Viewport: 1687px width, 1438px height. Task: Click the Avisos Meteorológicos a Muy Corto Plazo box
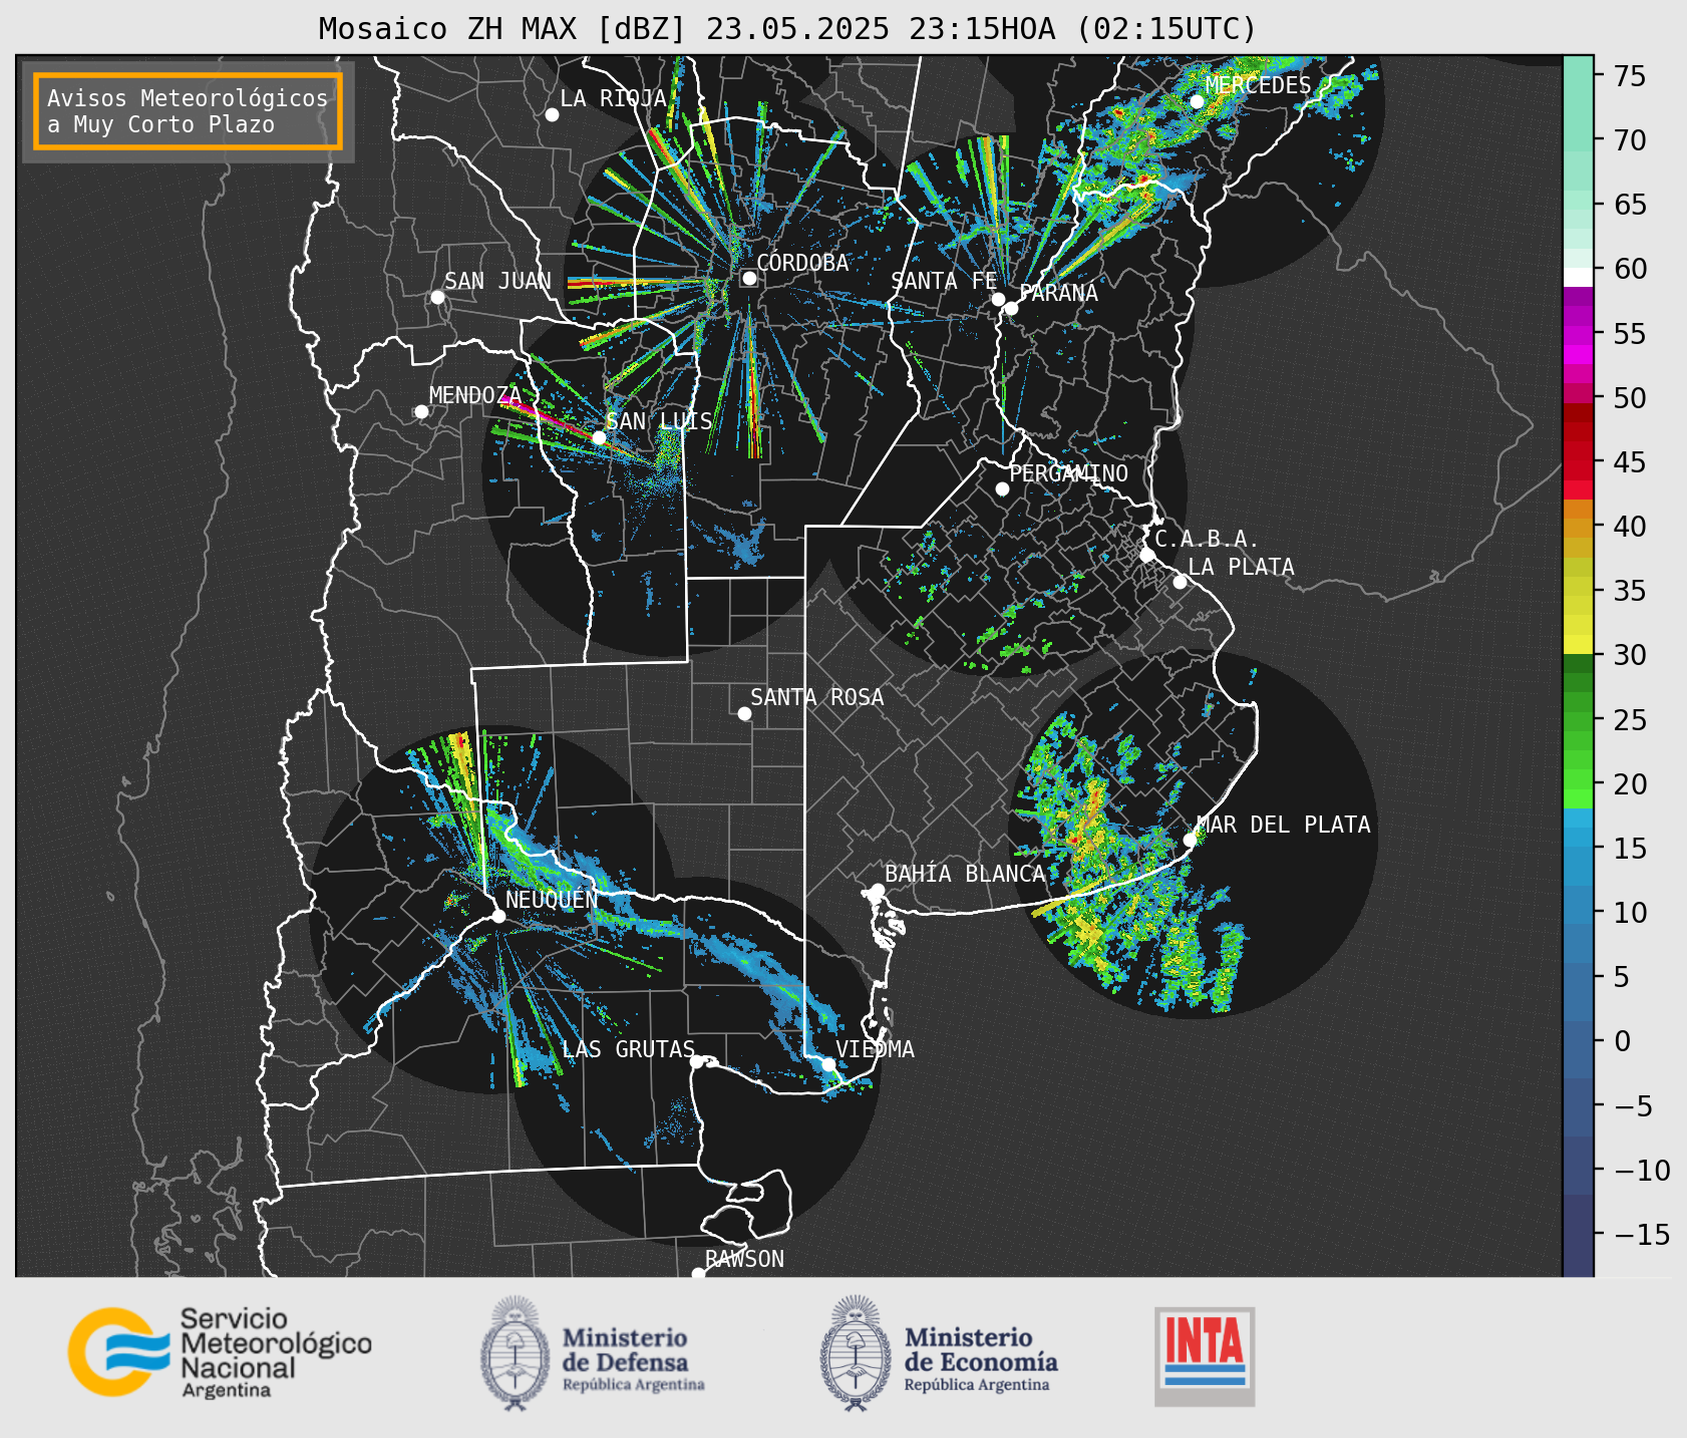coord(188,111)
